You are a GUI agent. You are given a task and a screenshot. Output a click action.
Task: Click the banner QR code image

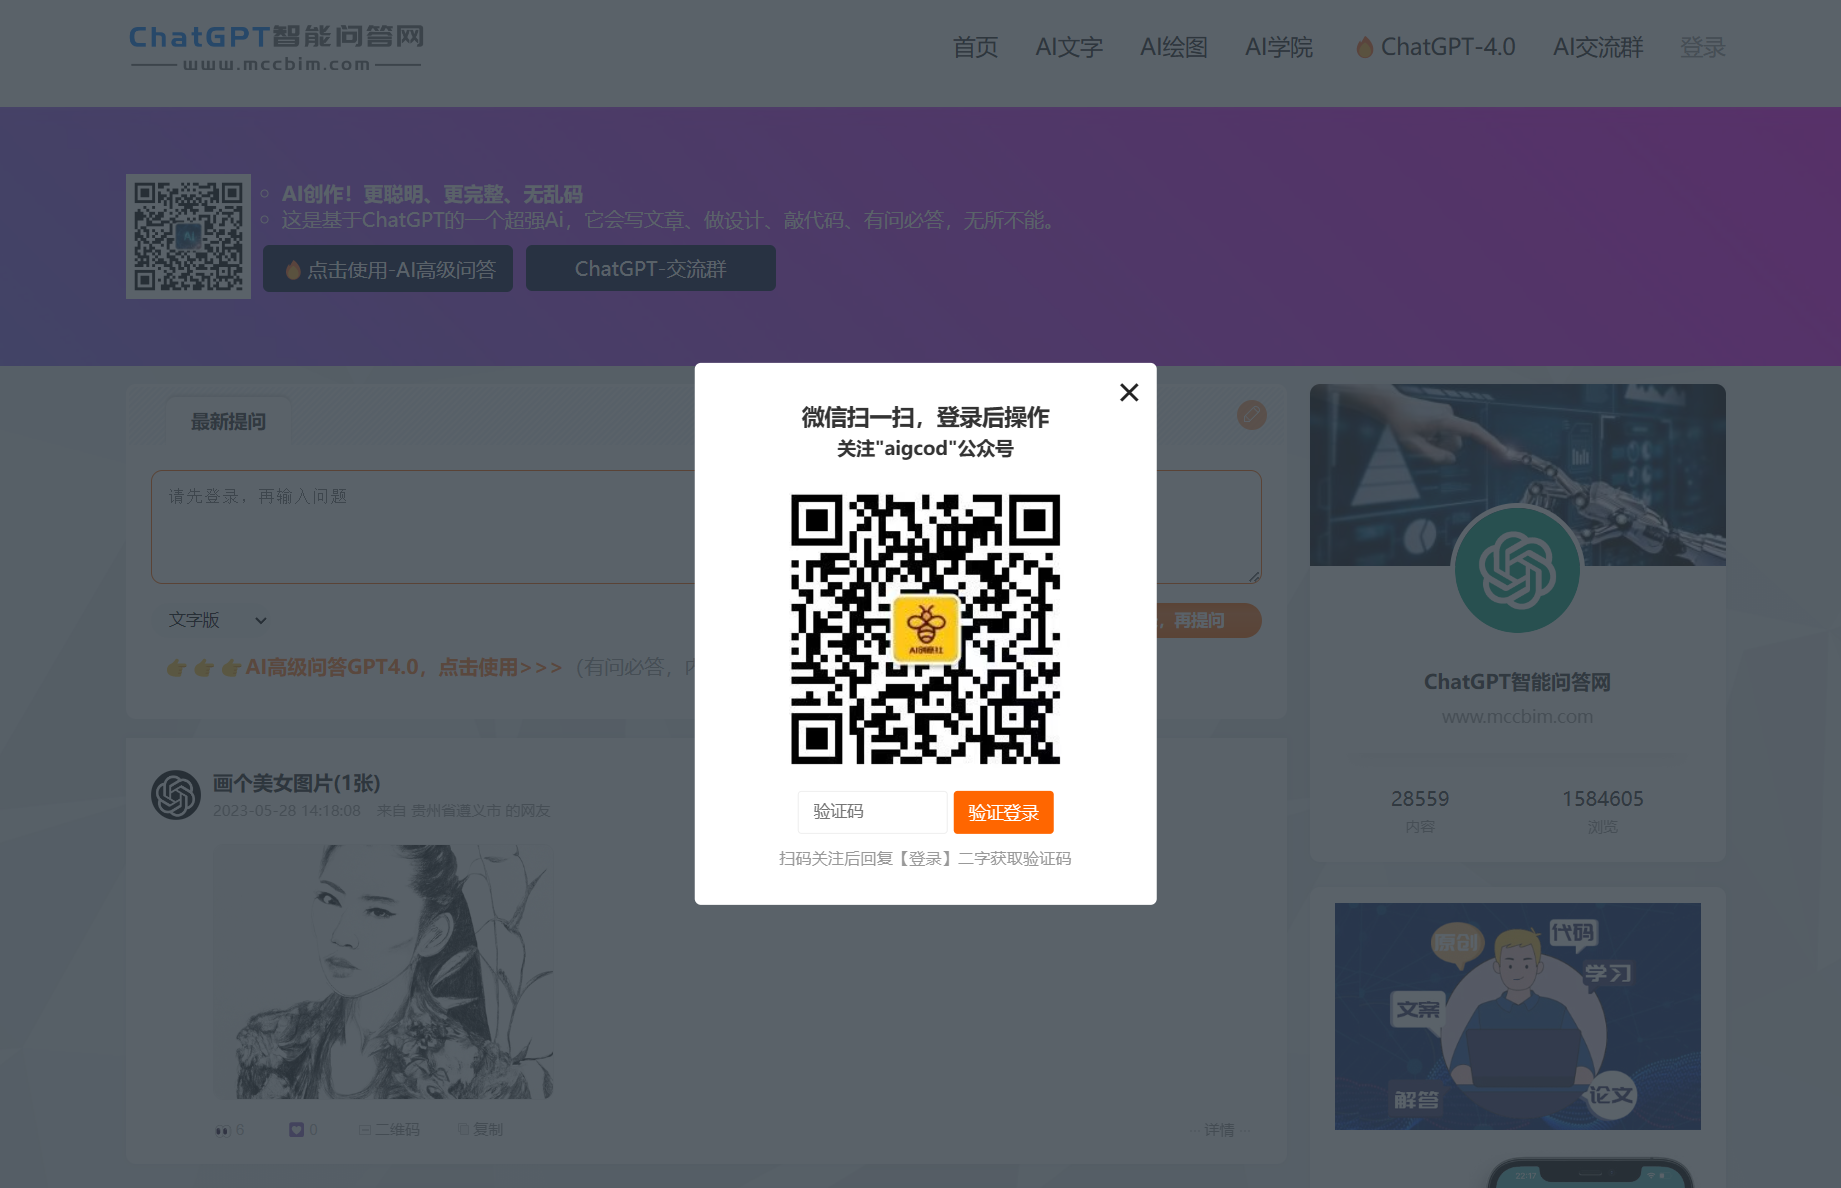[x=188, y=236]
